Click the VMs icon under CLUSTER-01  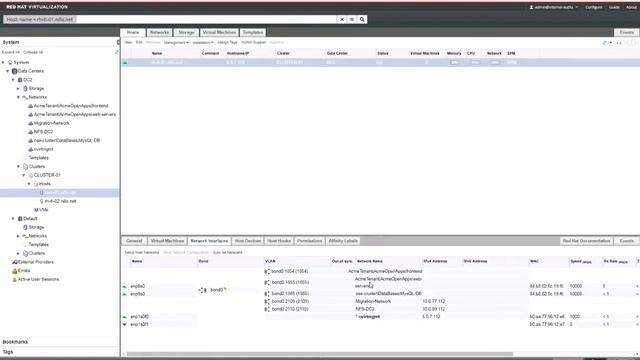coord(36,210)
